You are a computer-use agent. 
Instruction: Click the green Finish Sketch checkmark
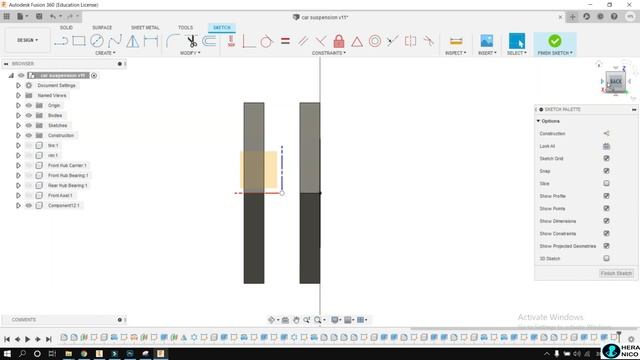coord(555,40)
